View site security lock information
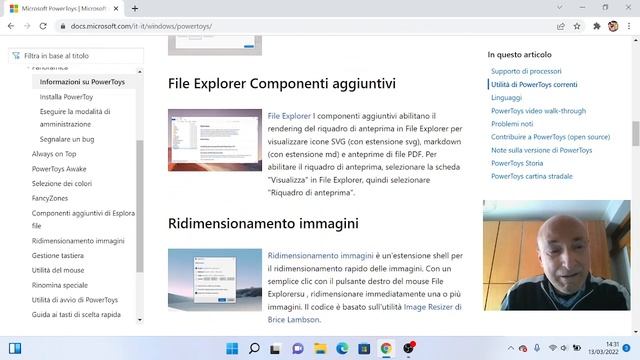Image resolution: width=640 pixels, height=360 pixels. (x=62, y=26)
